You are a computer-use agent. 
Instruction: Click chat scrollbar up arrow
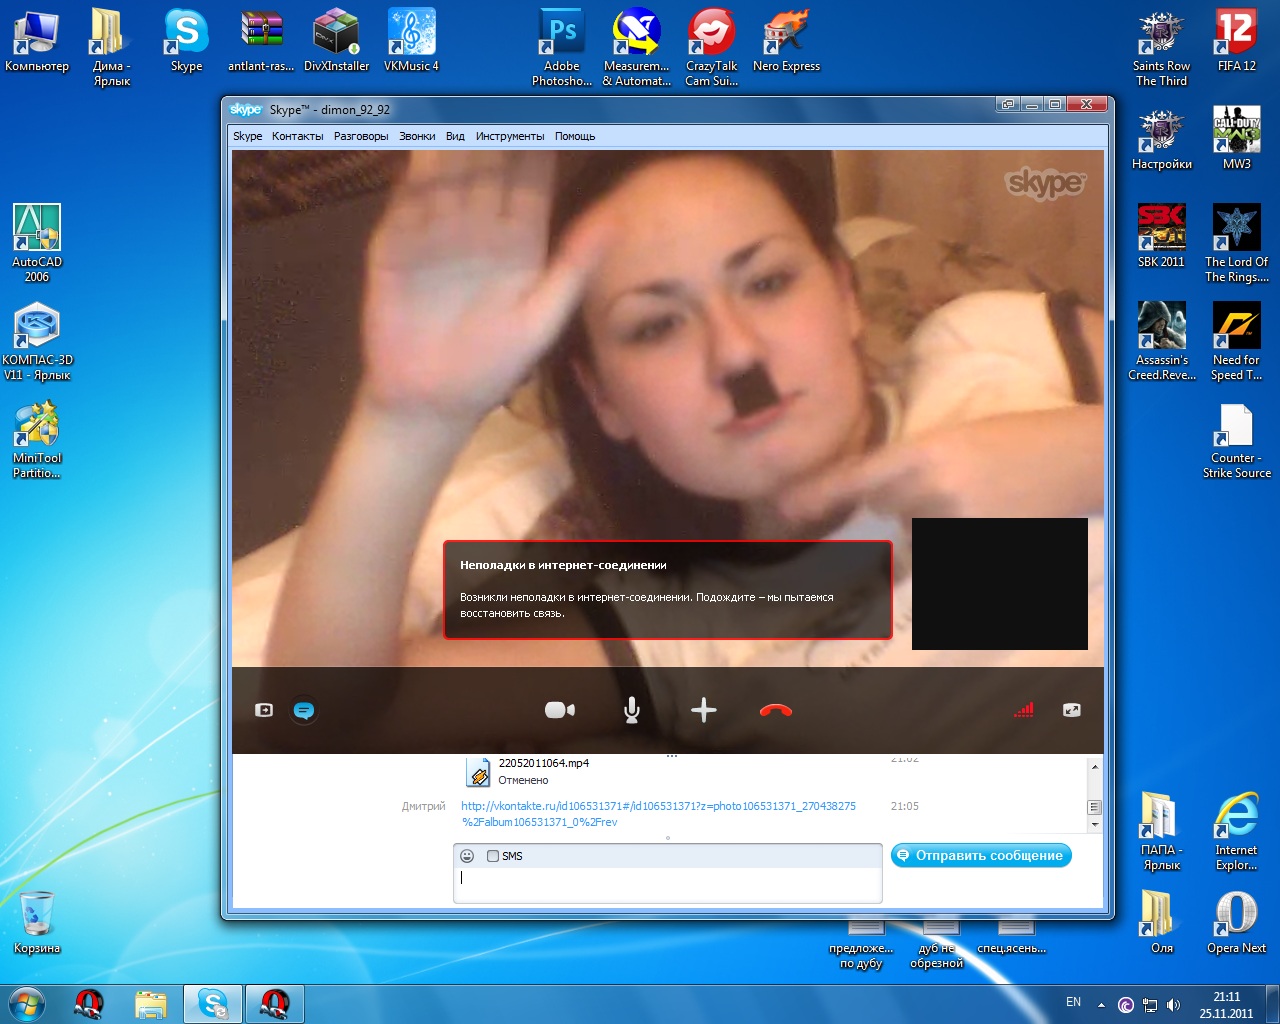[x=1095, y=767]
